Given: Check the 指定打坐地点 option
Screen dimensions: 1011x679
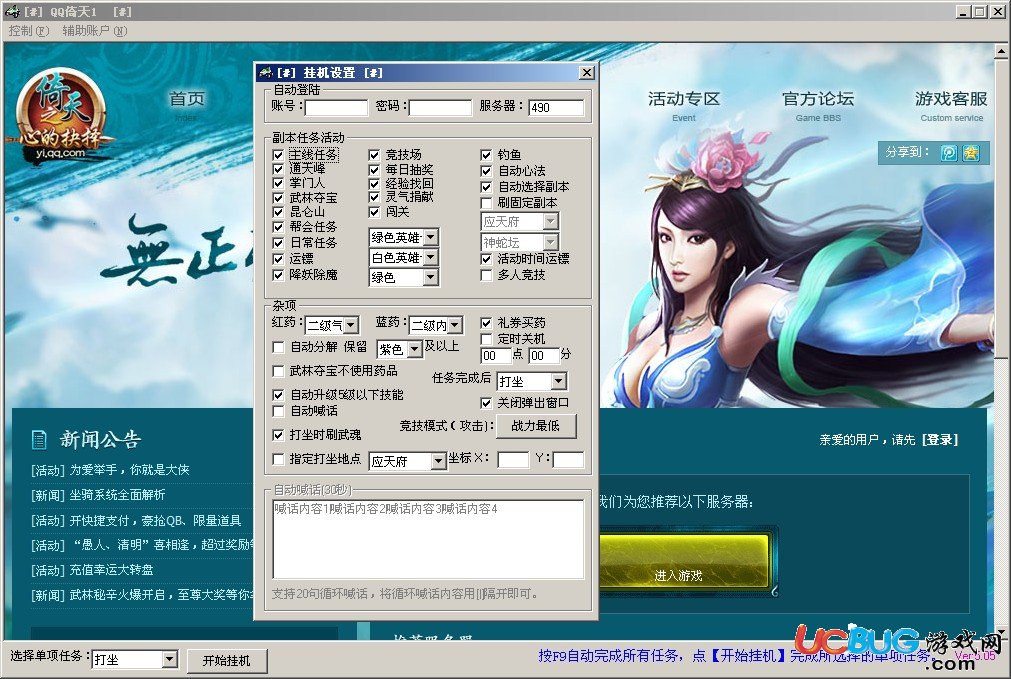Looking at the screenshot, I should click(278, 459).
